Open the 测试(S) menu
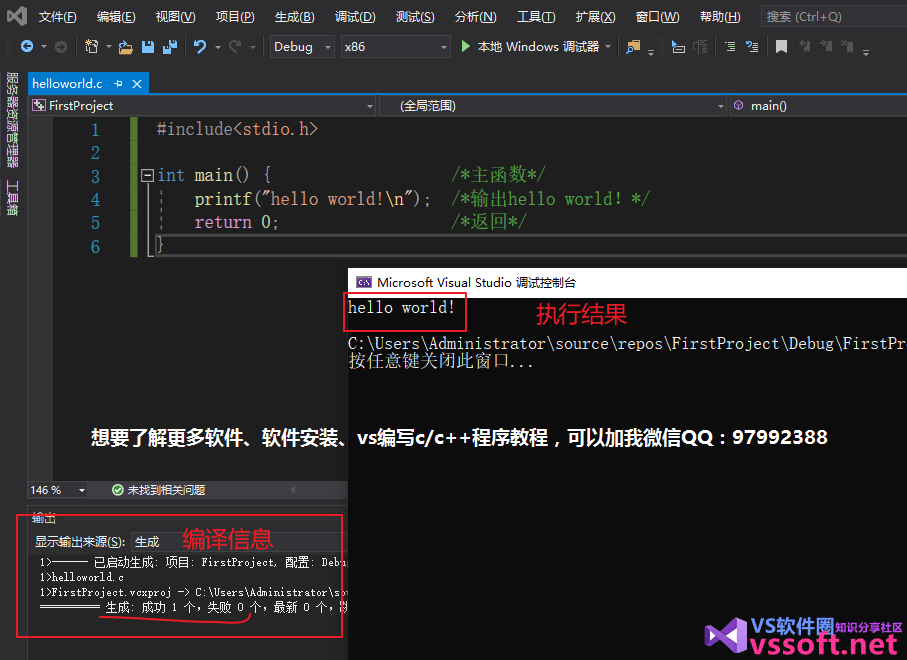The width and height of the screenshot is (907, 660). (415, 17)
